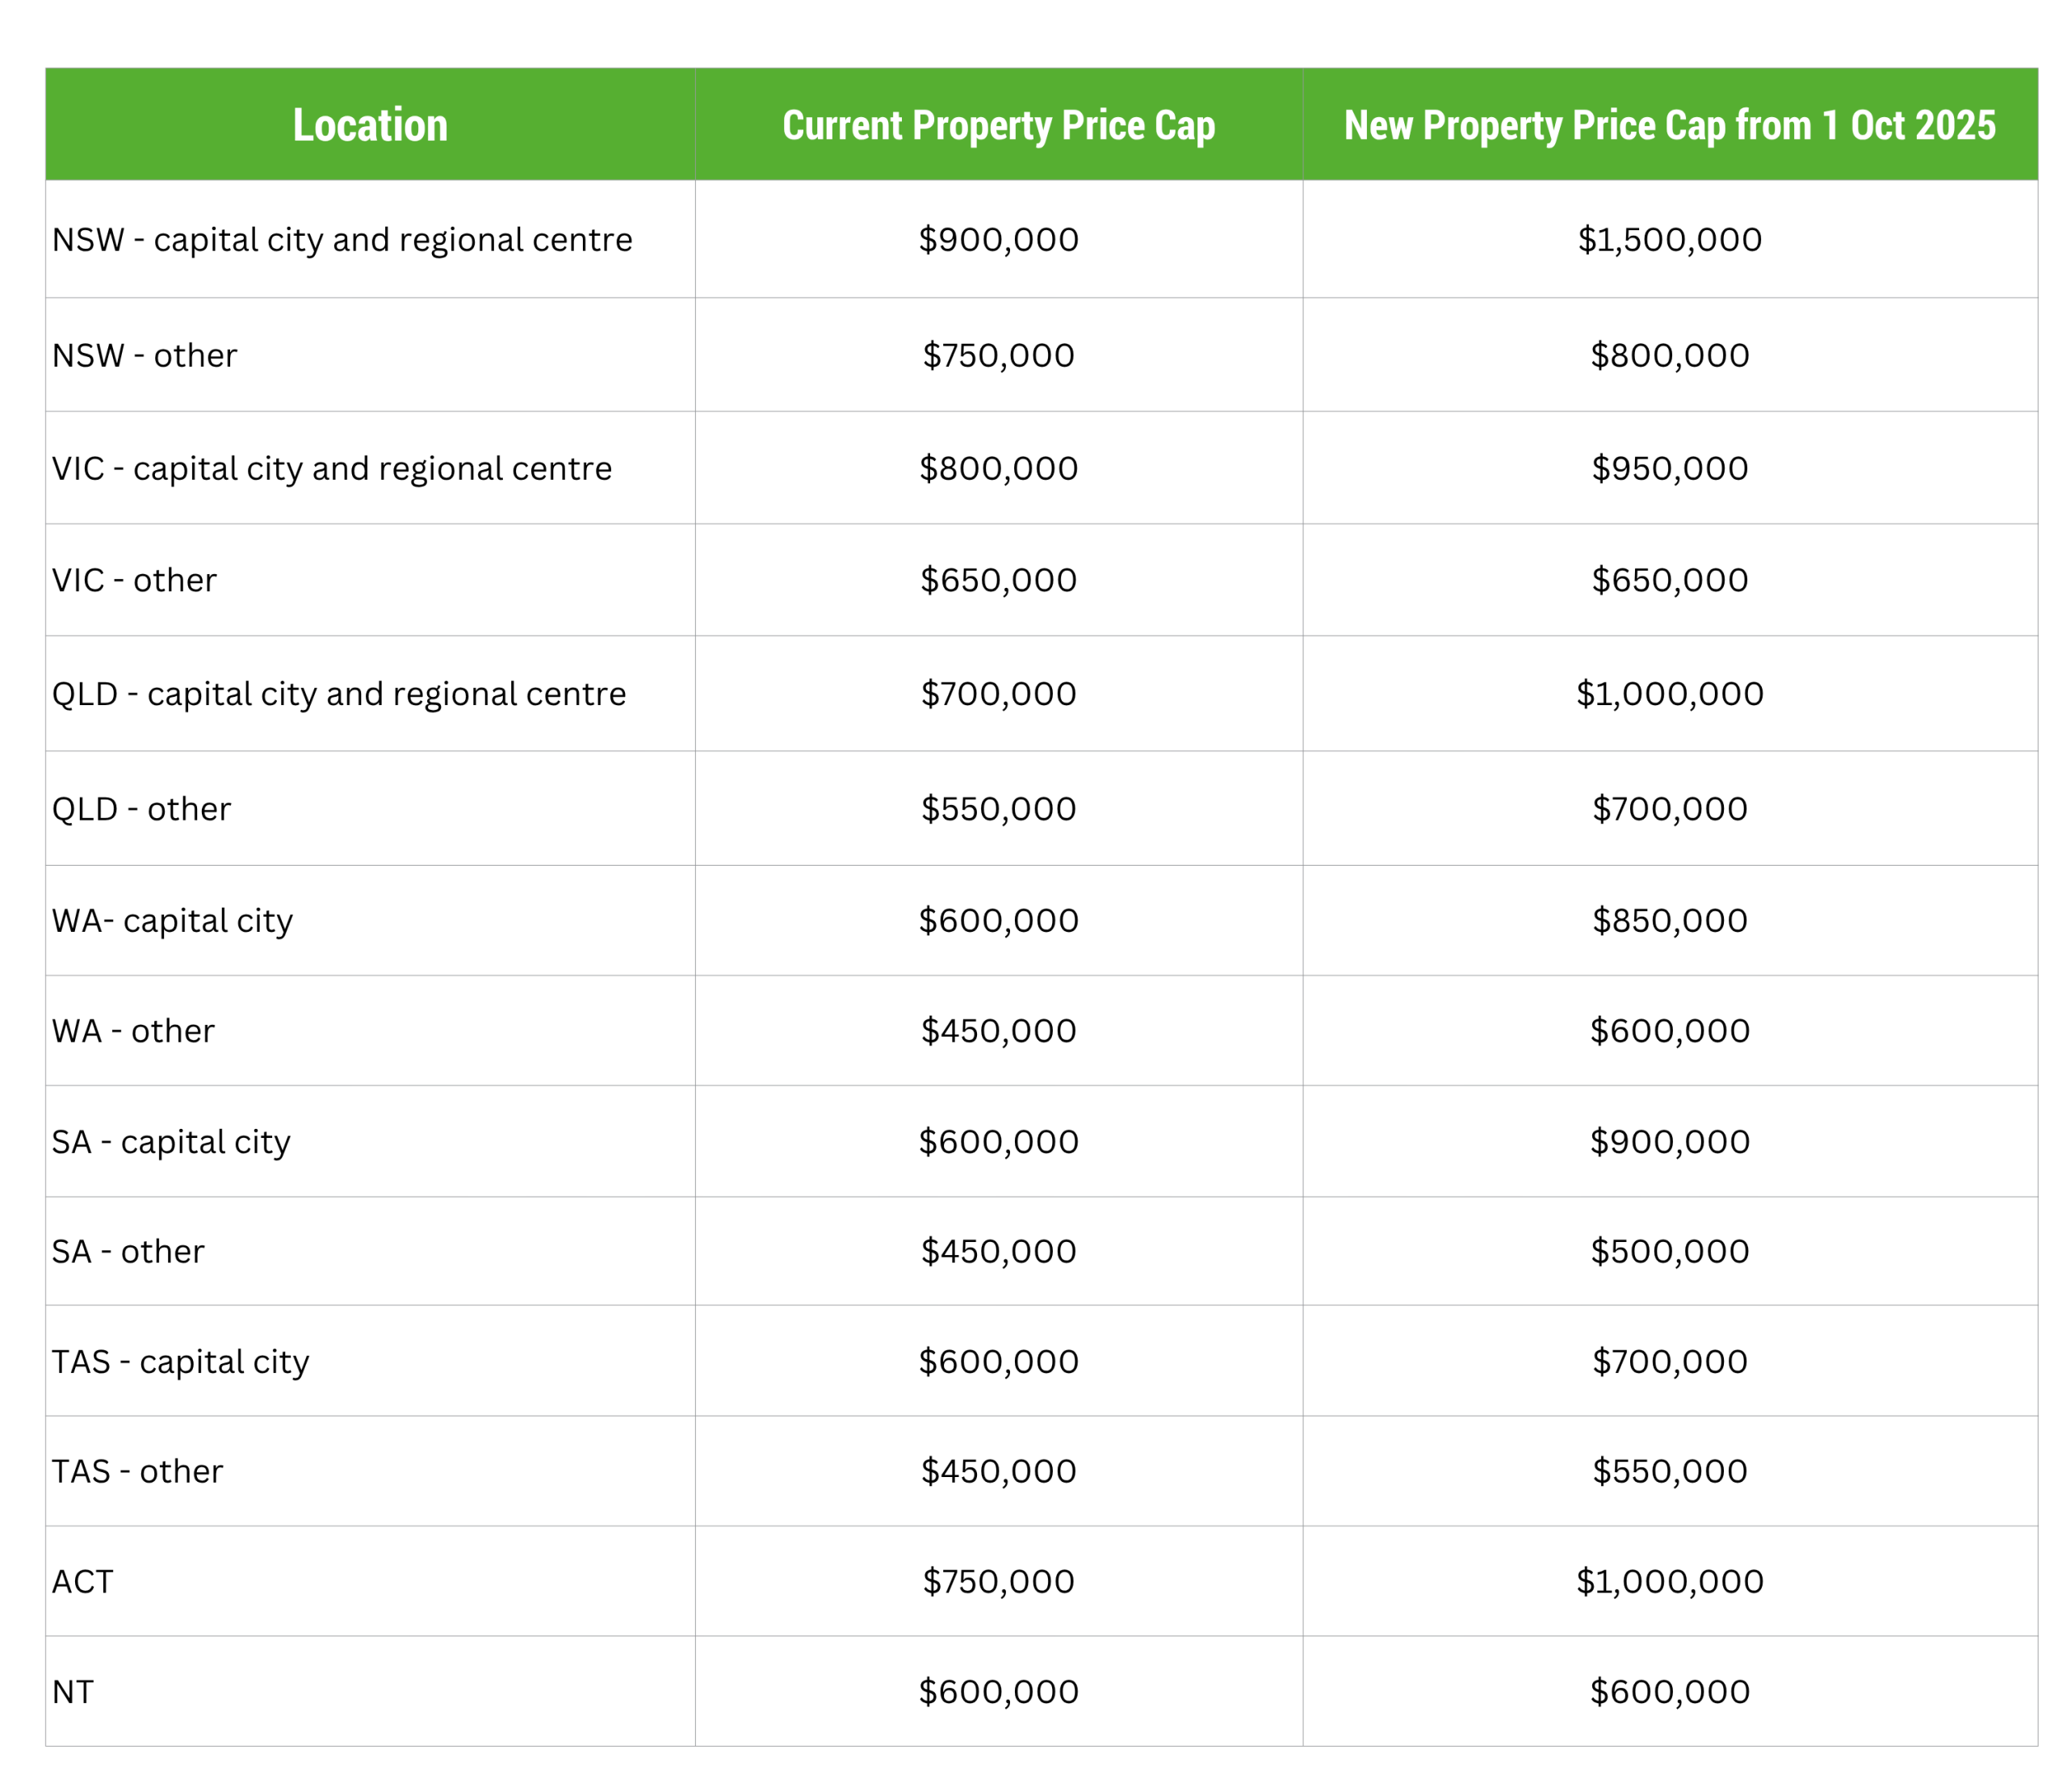Viewport: 2067px width, 1792px height.
Task: Click the $1,500,000 new cap value
Action: (1669, 240)
